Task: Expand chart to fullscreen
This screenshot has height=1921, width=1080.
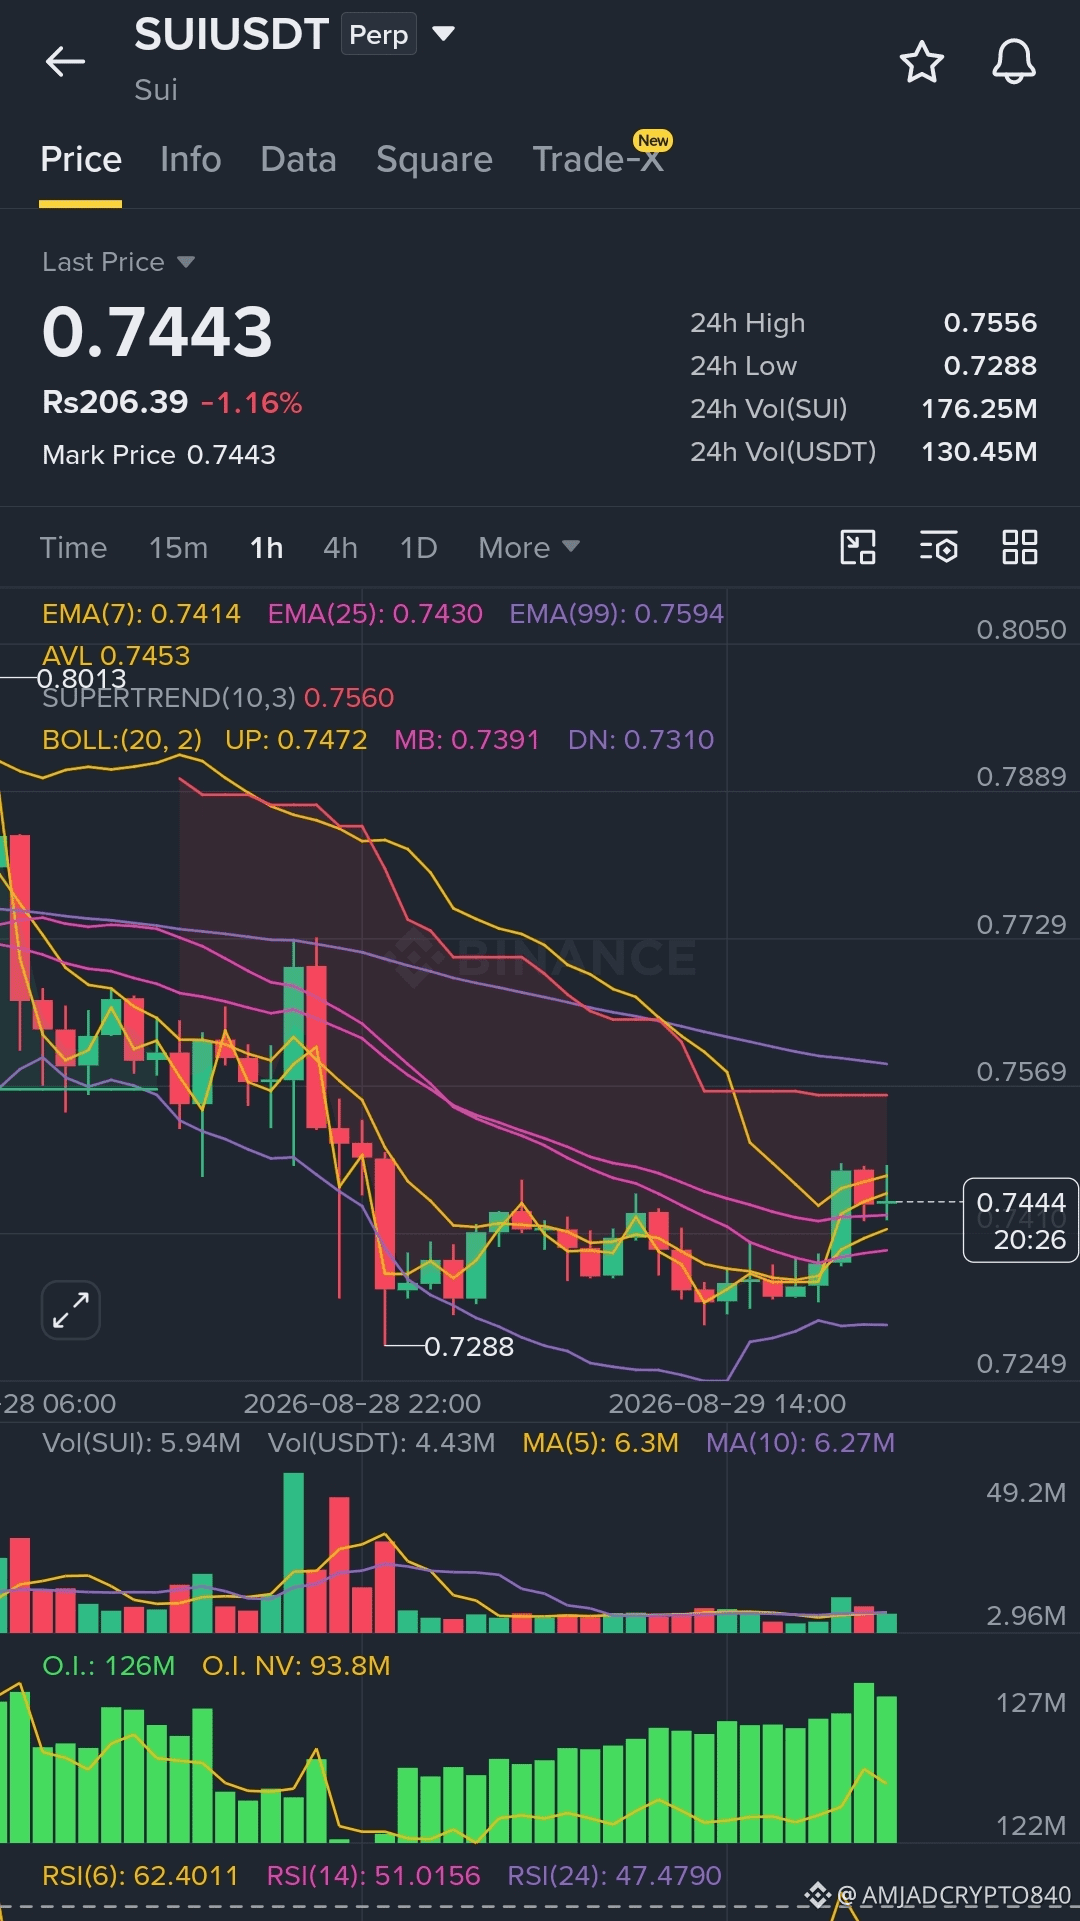Action: point(71,1309)
